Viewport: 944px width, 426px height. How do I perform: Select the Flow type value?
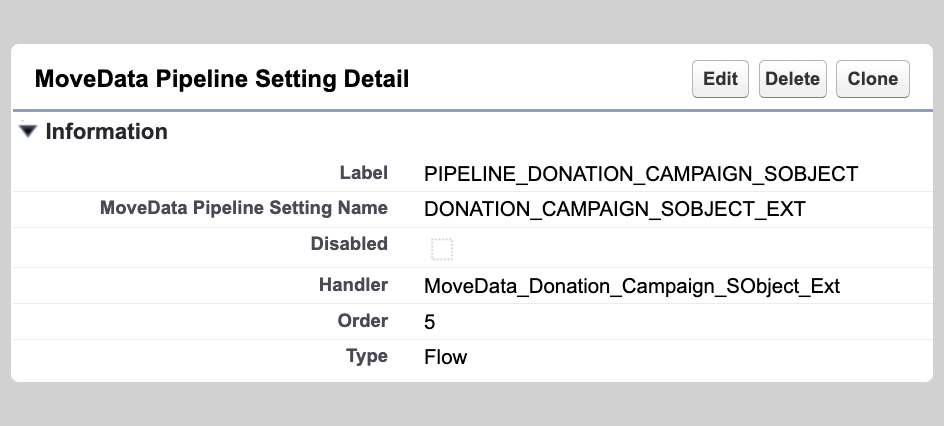[x=445, y=357]
